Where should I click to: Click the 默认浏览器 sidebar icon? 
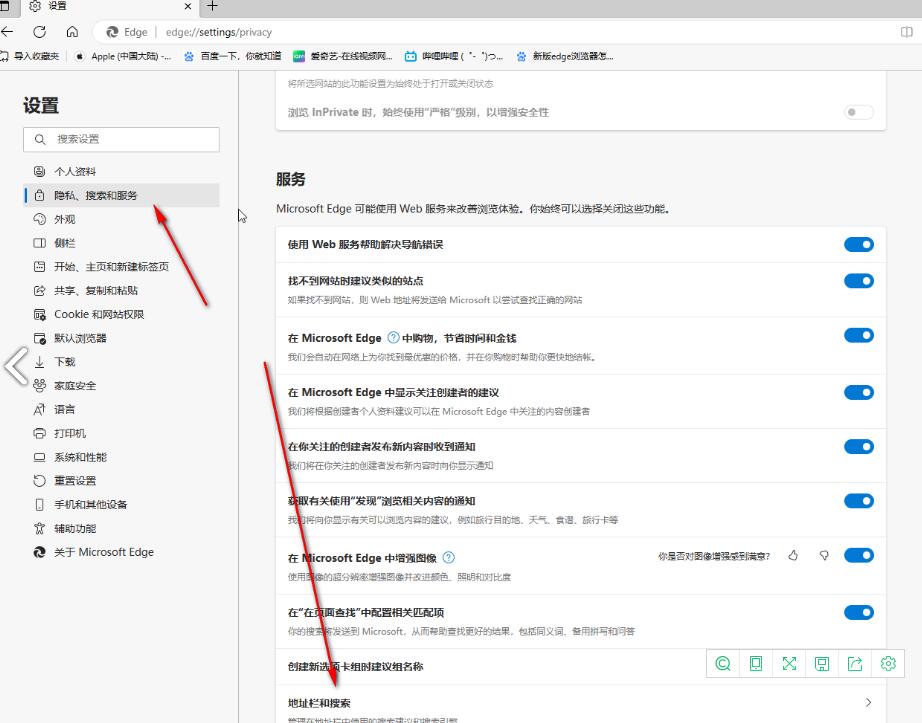coord(39,338)
